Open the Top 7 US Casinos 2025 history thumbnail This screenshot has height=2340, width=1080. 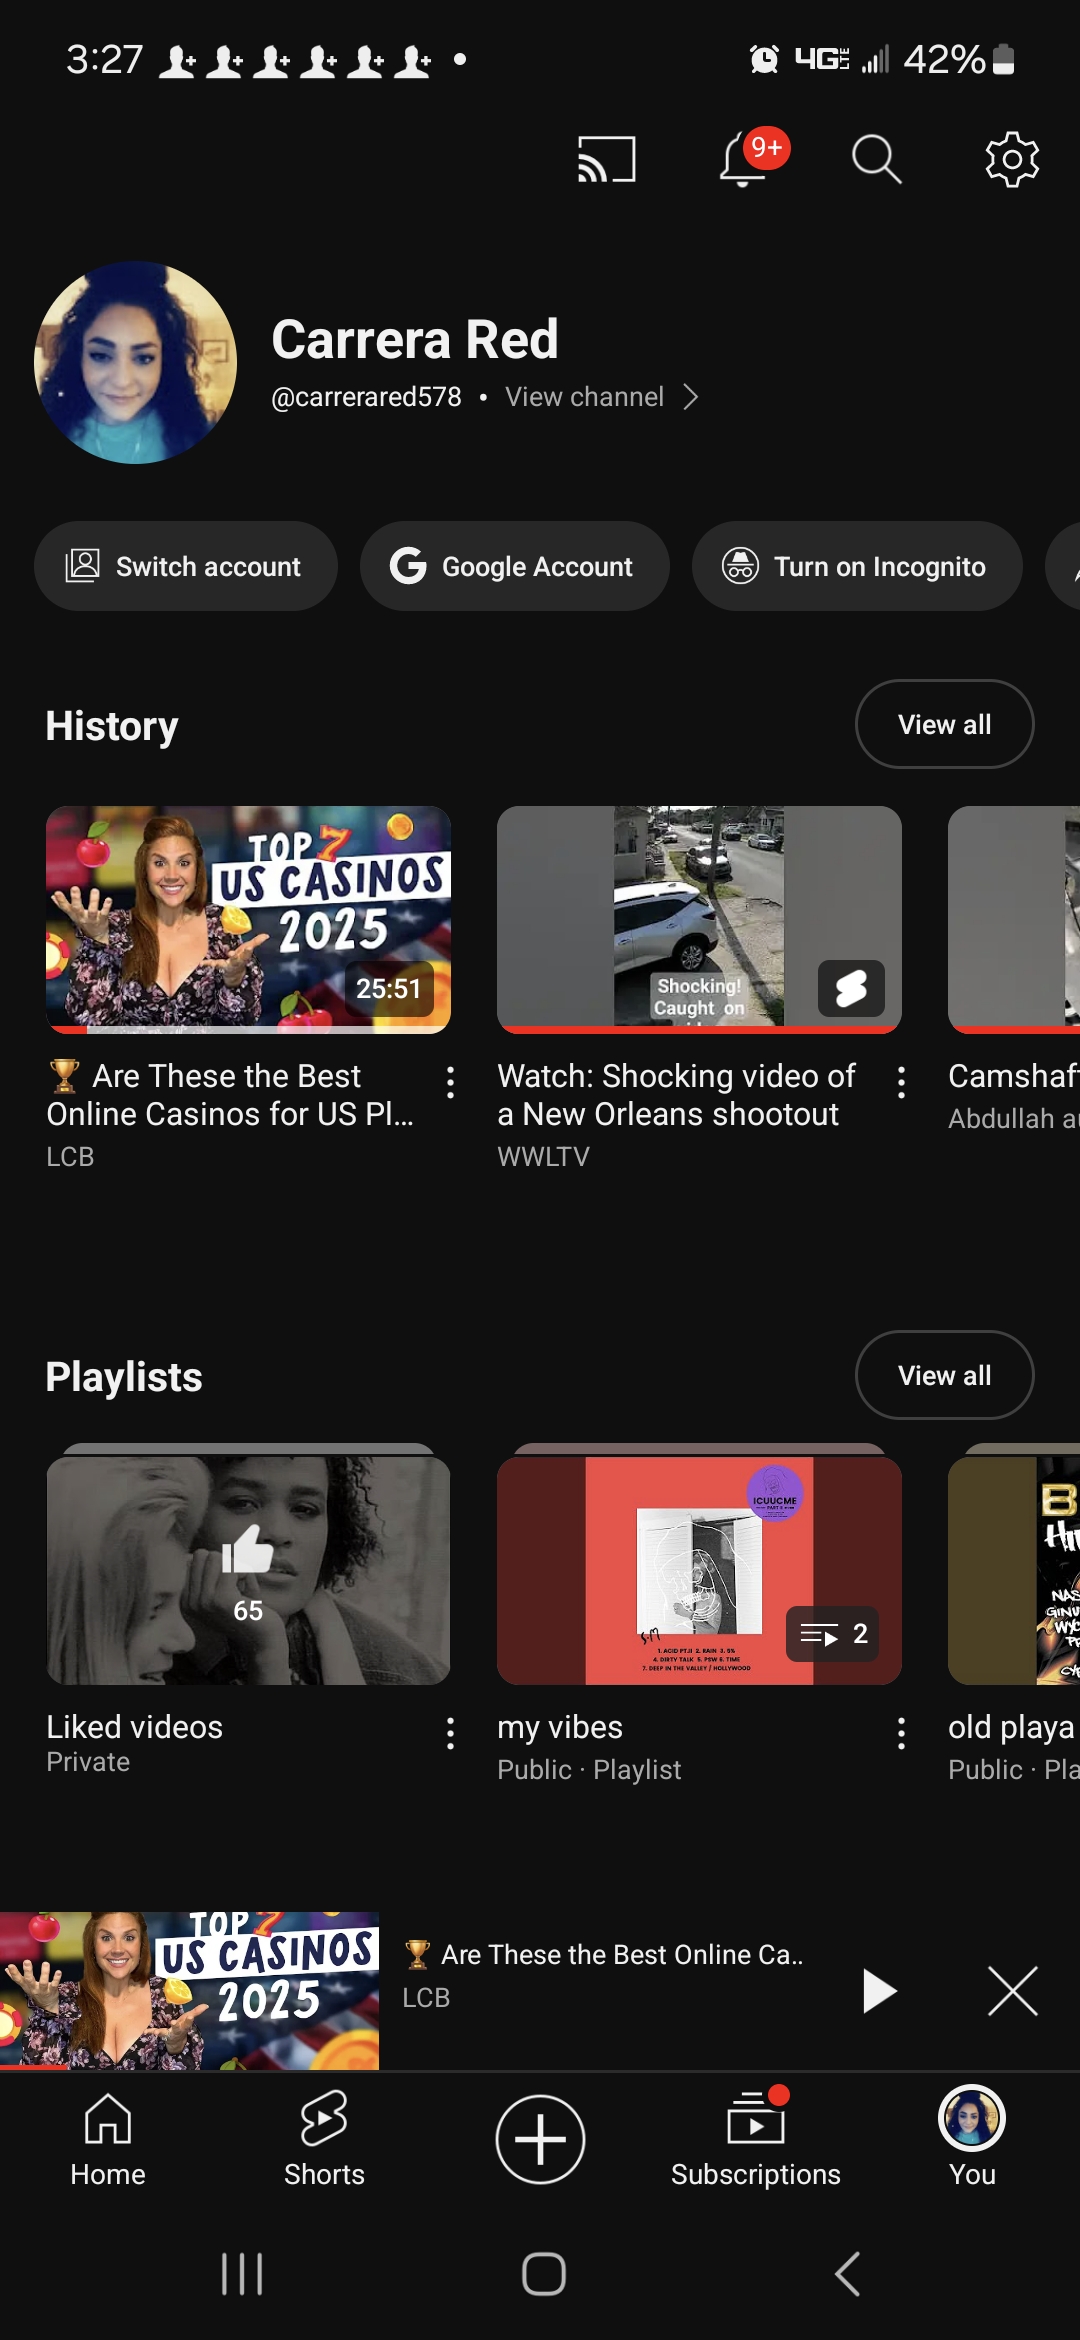click(x=248, y=920)
